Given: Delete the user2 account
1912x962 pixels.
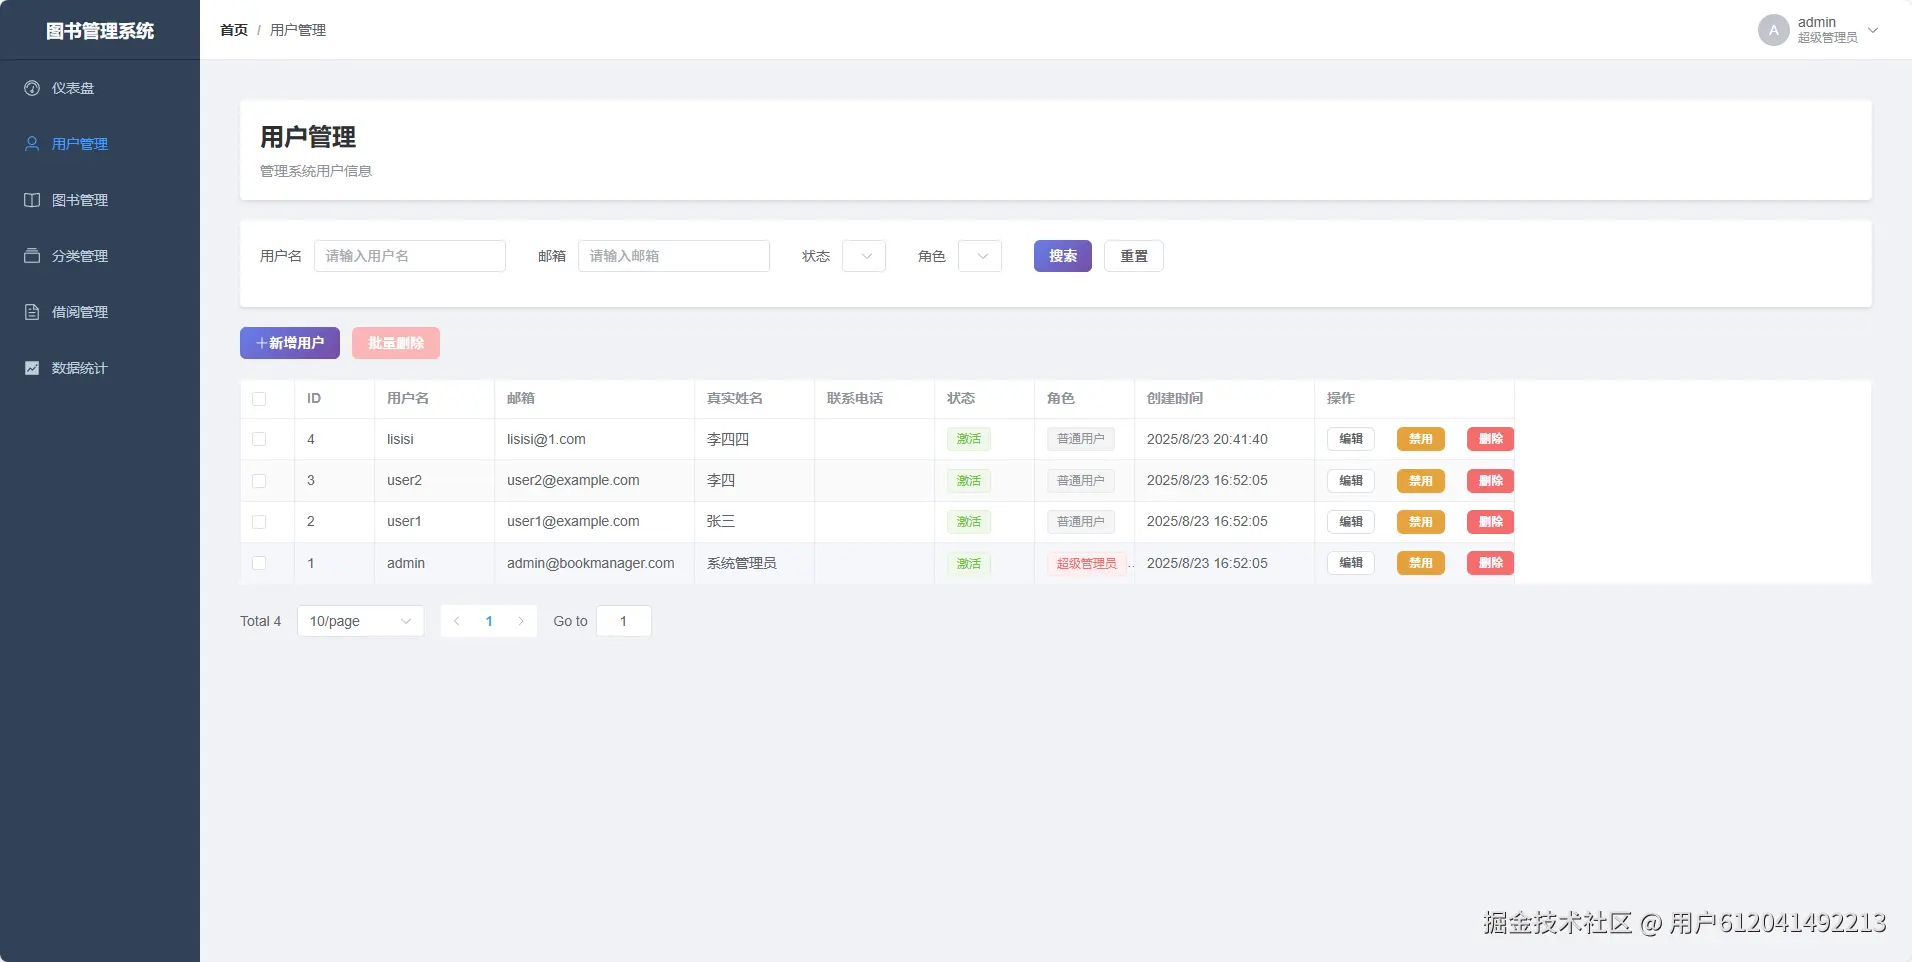Looking at the screenshot, I should pyautogui.click(x=1491, y=481).
